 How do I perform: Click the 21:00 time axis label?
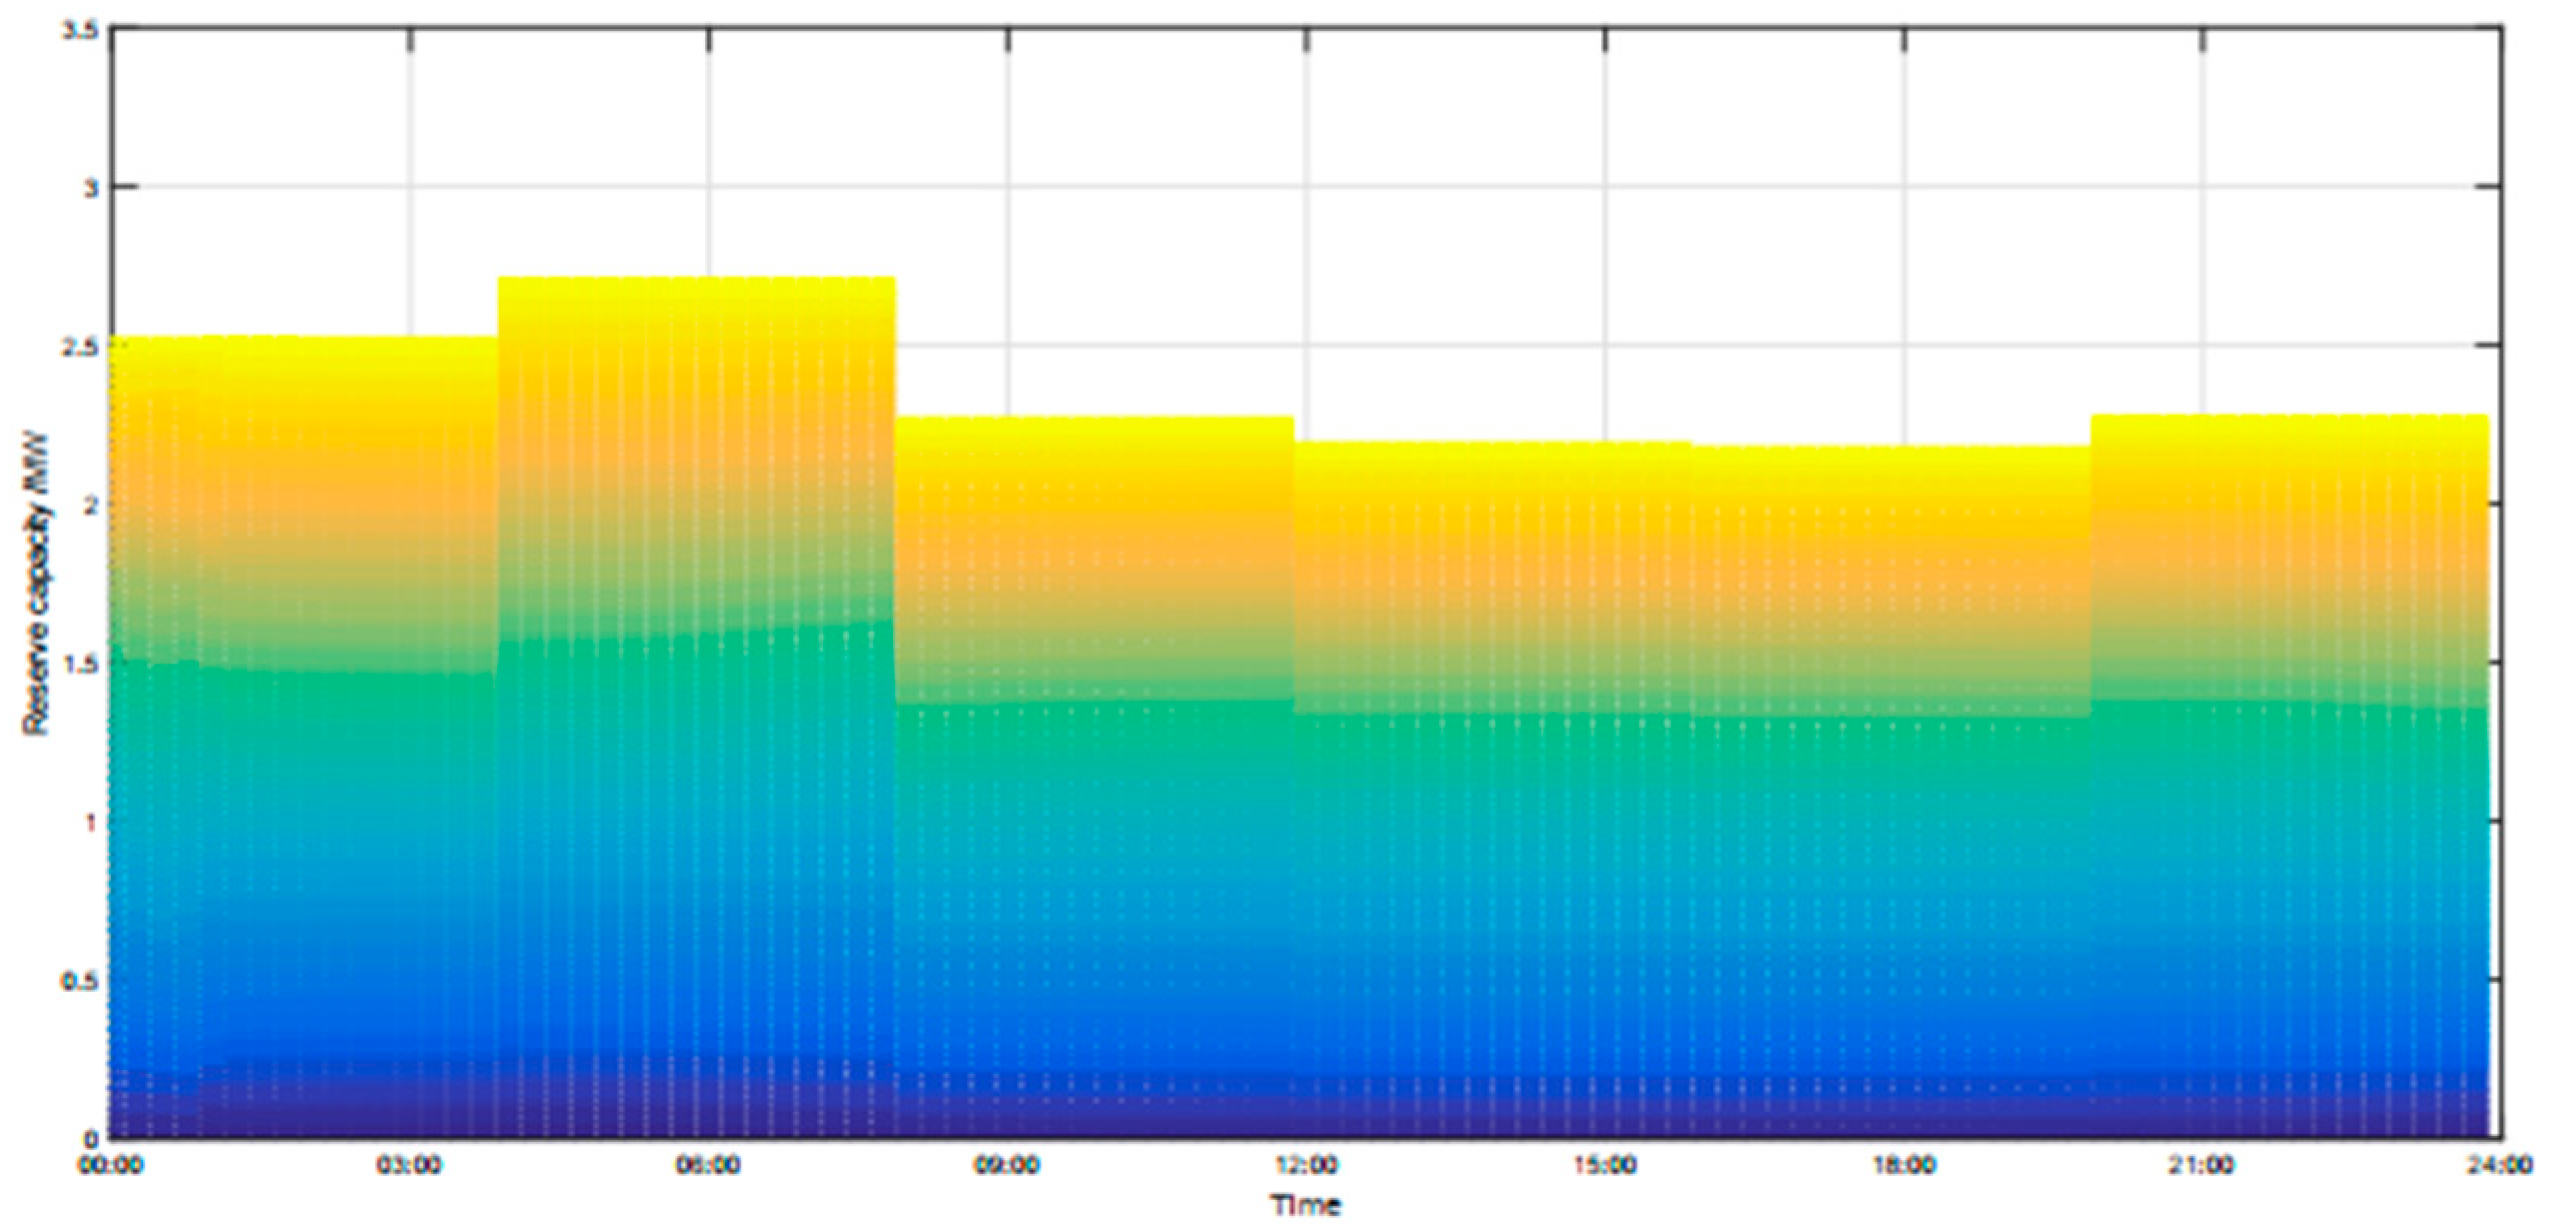(2202, 1166)
